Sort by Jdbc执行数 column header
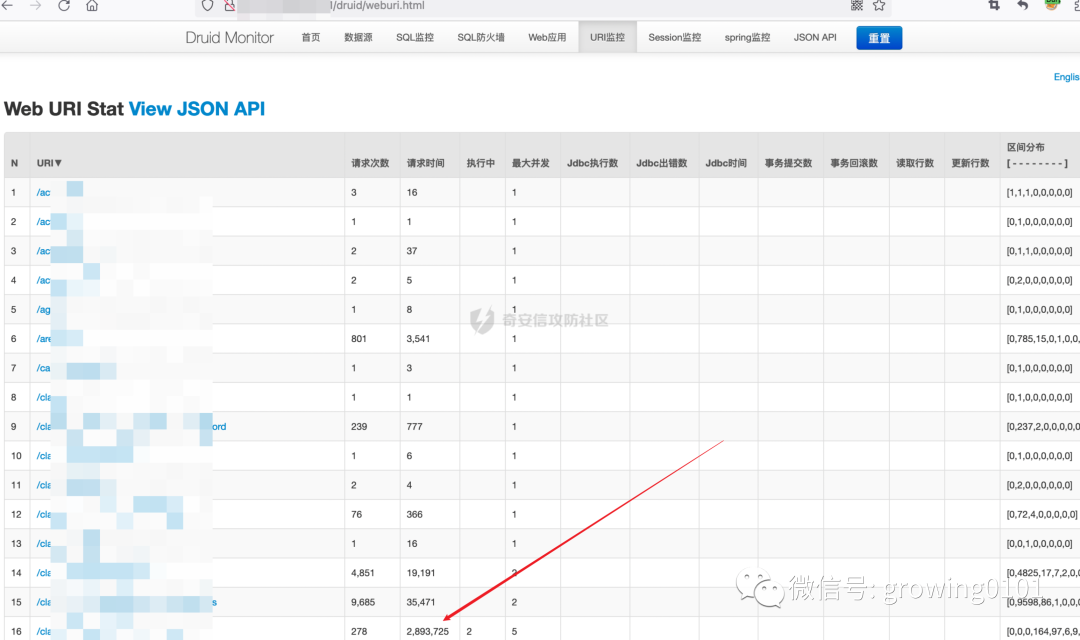This screenshot has width=1080, height=640. (592, 163)
